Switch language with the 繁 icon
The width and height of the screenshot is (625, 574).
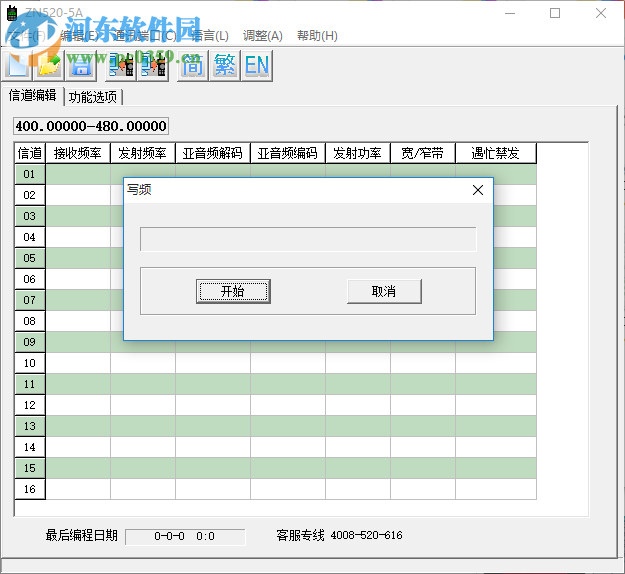(225, 65)
